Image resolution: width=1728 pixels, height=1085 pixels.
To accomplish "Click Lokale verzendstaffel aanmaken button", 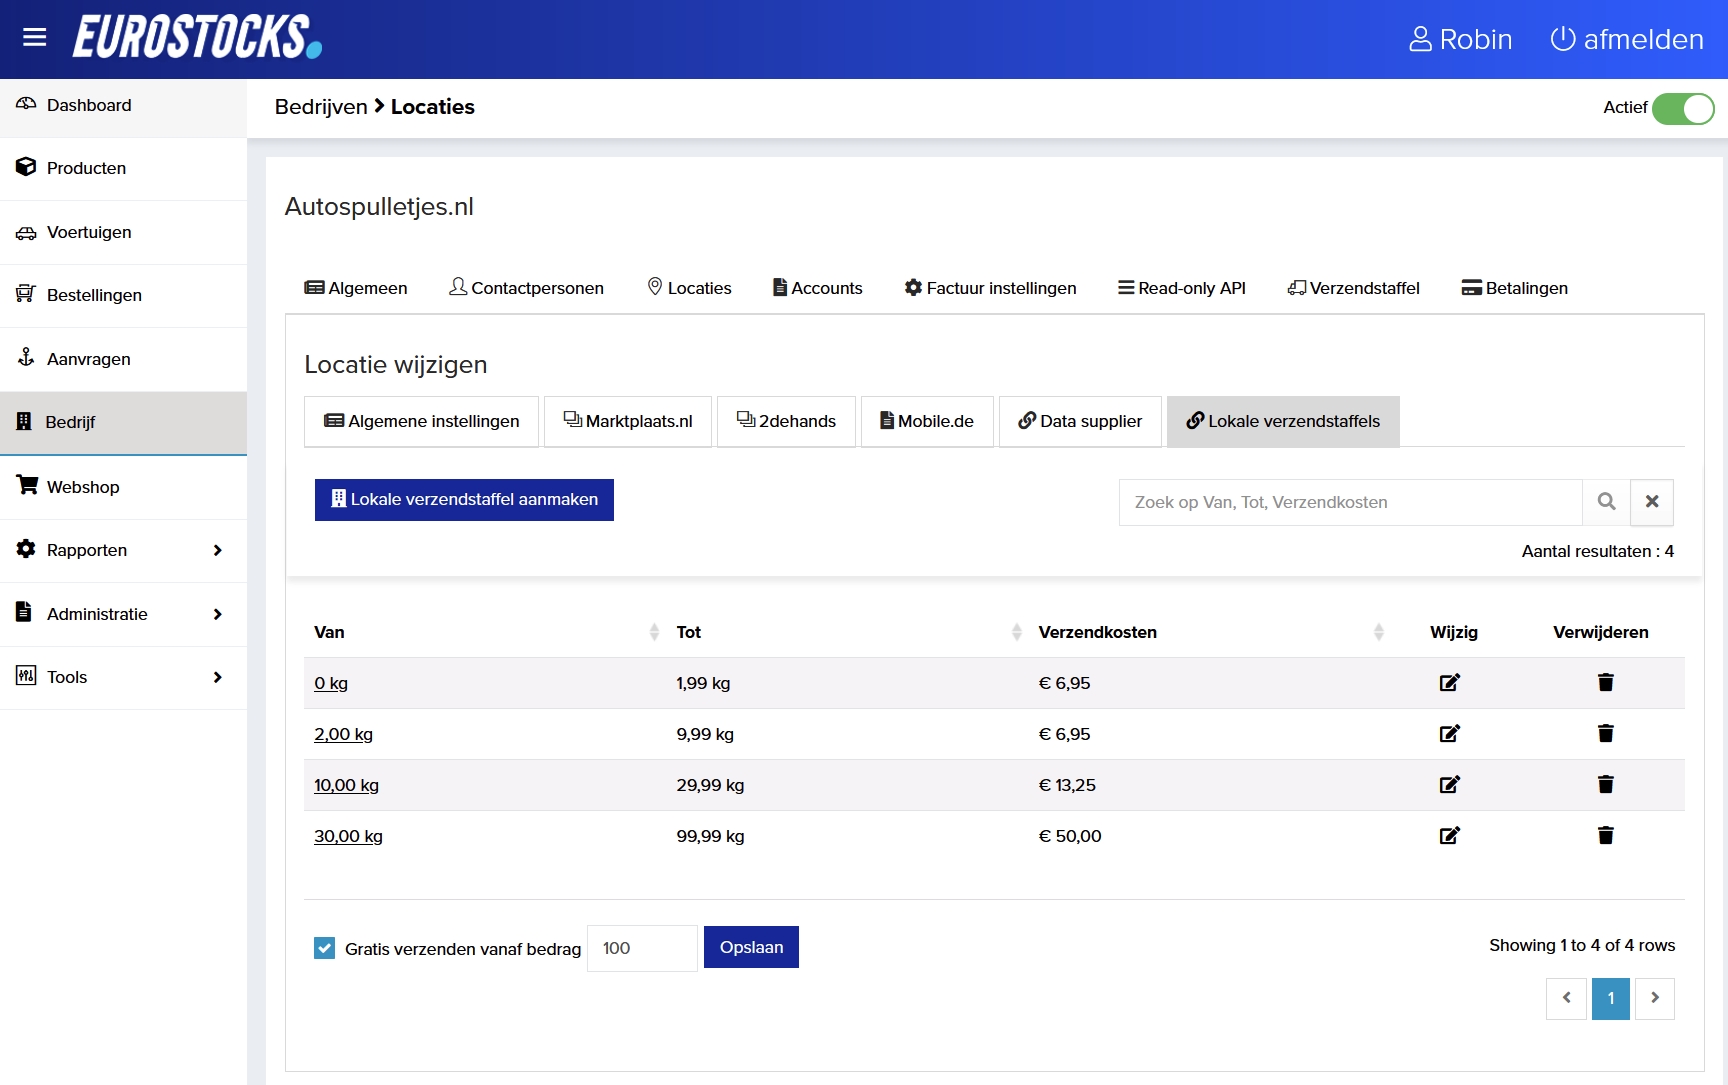I will tap(464, 500).
